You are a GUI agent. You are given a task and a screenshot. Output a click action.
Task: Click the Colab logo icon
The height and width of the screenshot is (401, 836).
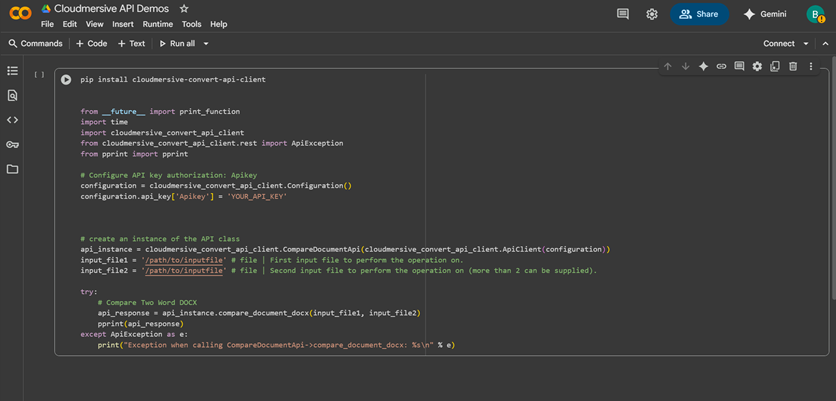click(x=21, y=14)
